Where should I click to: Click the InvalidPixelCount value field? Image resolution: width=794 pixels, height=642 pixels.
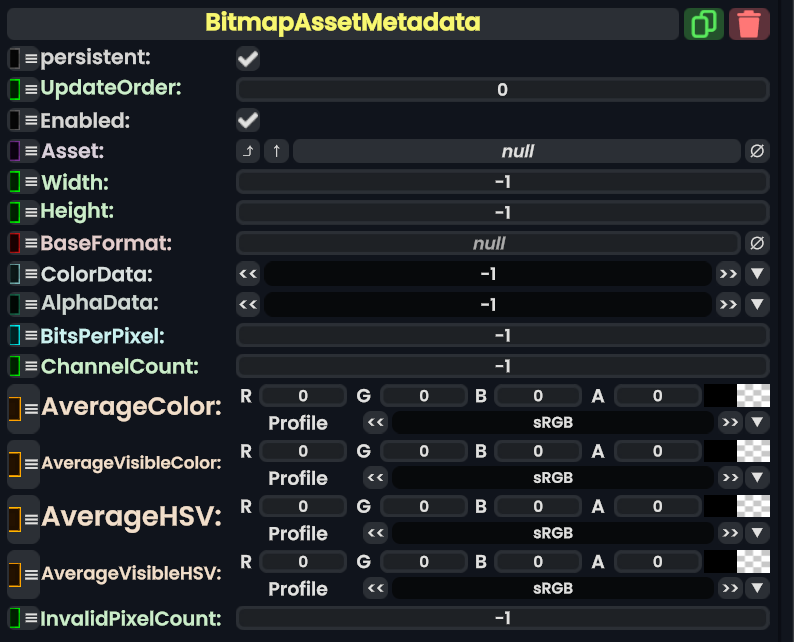502,618
